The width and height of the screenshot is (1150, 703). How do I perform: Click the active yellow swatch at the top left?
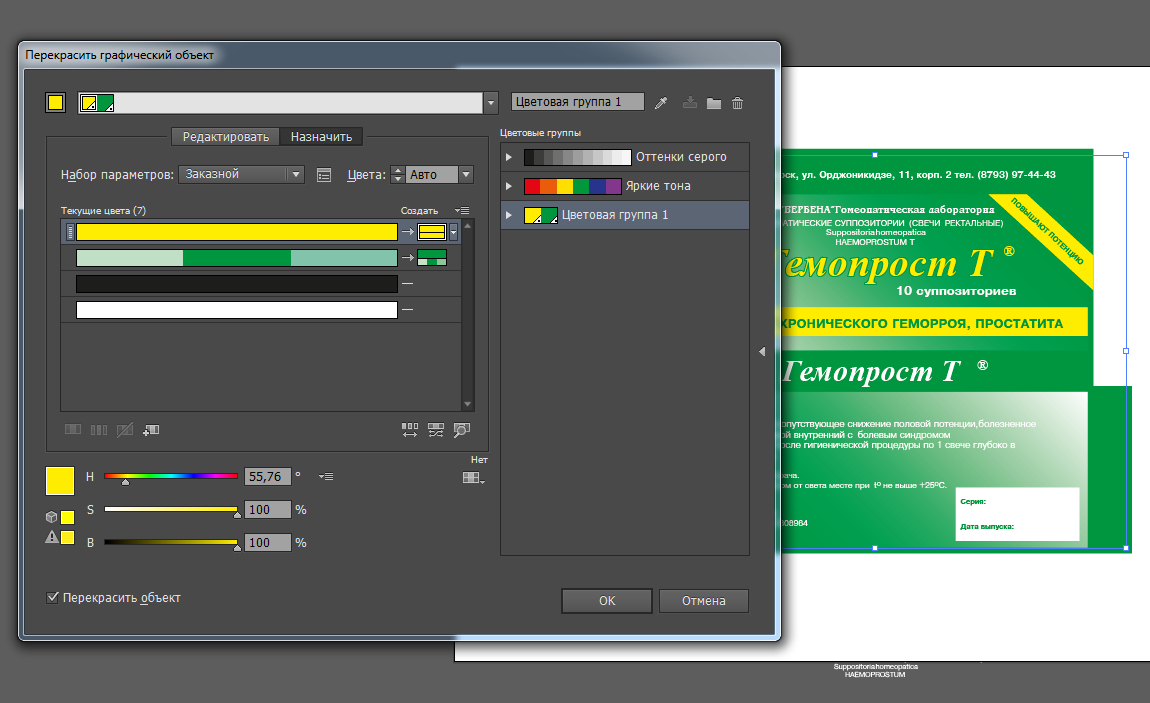[56, 103]
